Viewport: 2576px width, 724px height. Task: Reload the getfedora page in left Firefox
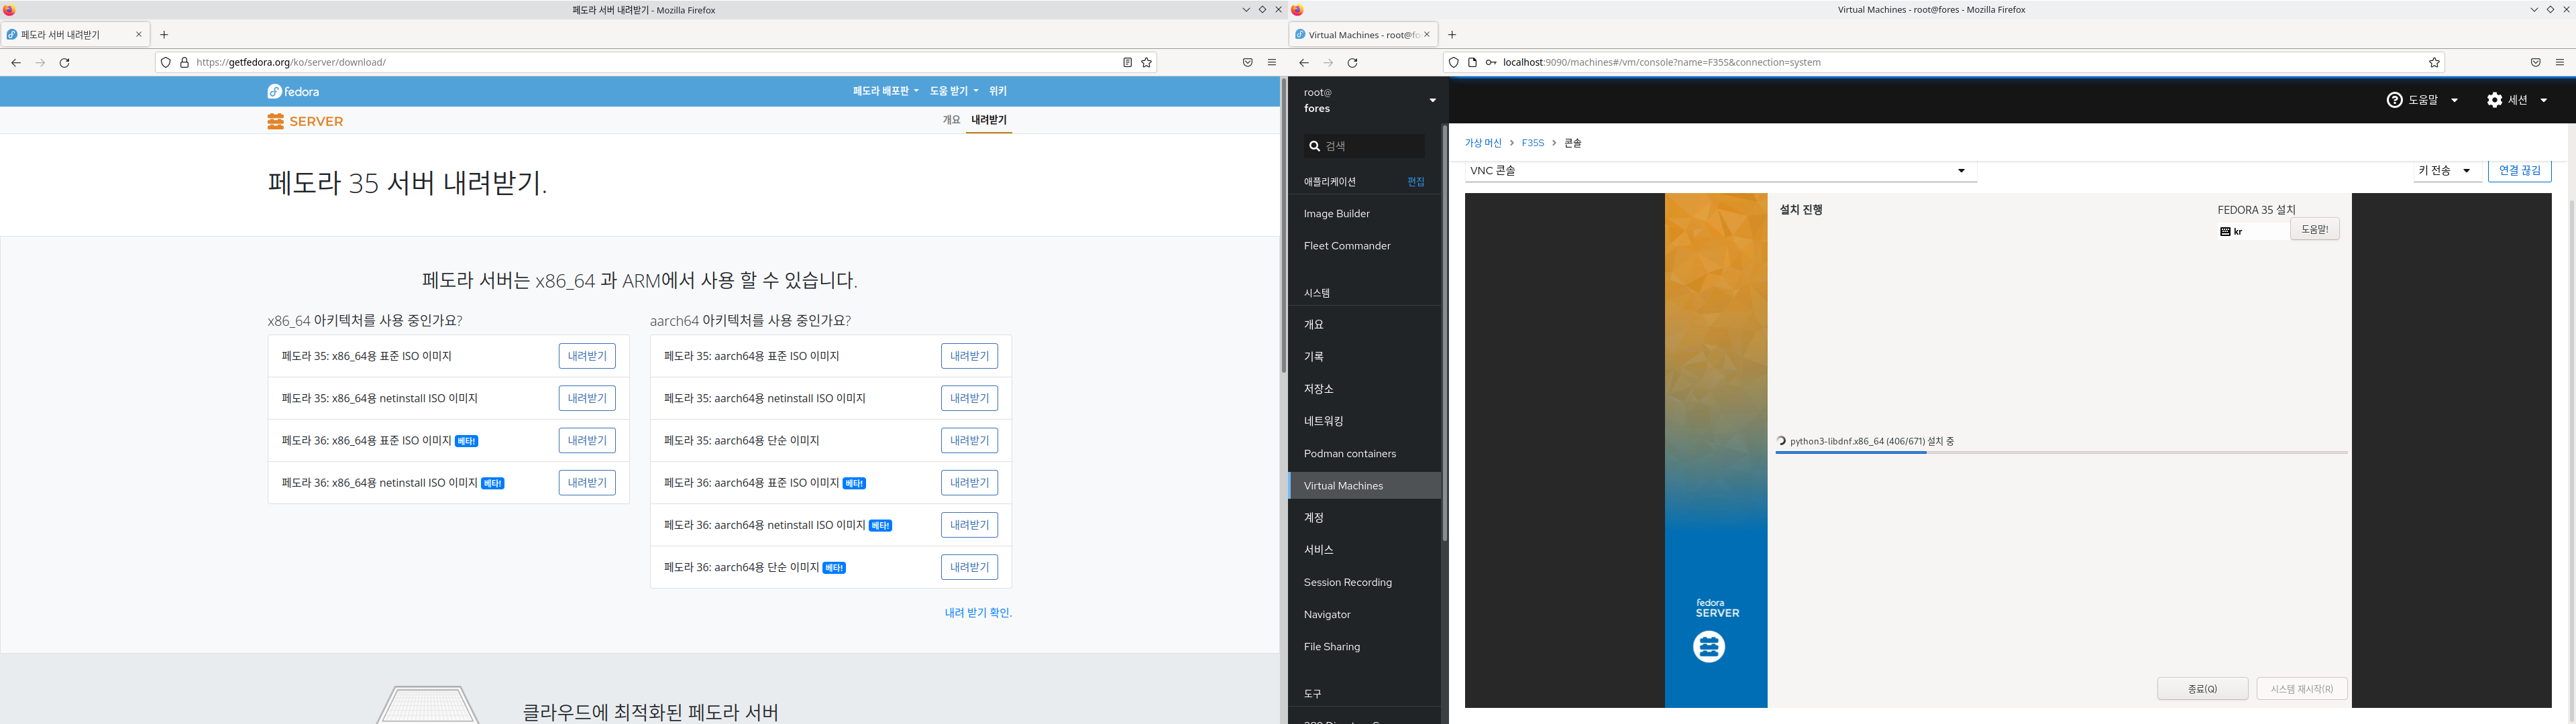[x=64, y=62]
